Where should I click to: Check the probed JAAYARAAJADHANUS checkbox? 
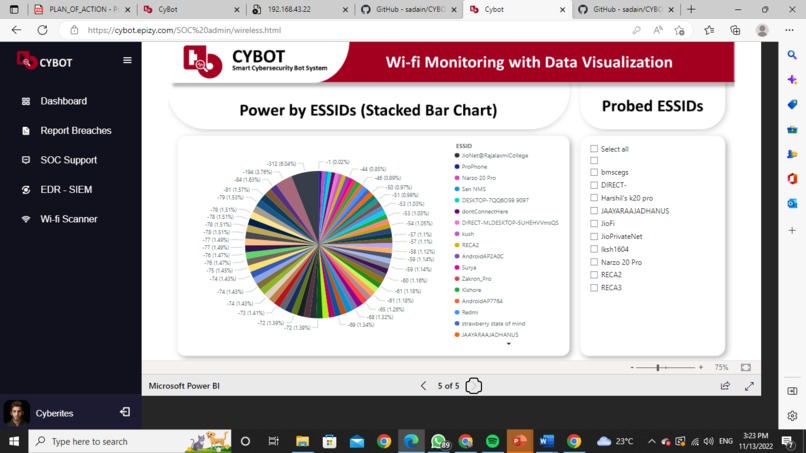pos(594,211)
